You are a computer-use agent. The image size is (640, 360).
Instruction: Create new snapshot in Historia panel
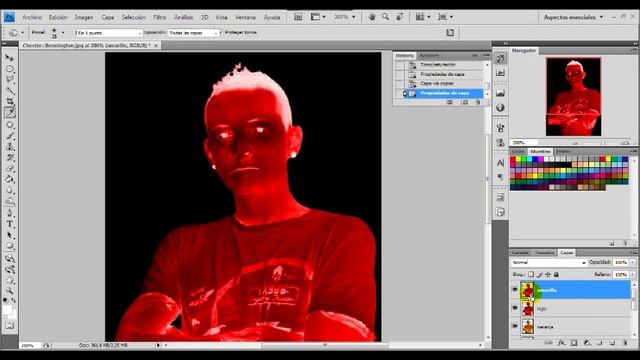point(464,102)
